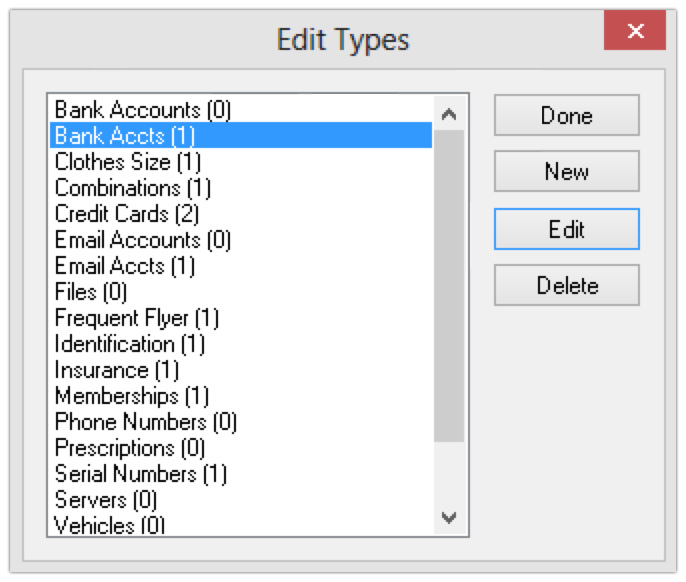Click the list's vertical scrollbar thumb
This screenshot has width=686, height=582.
point(449,286)
